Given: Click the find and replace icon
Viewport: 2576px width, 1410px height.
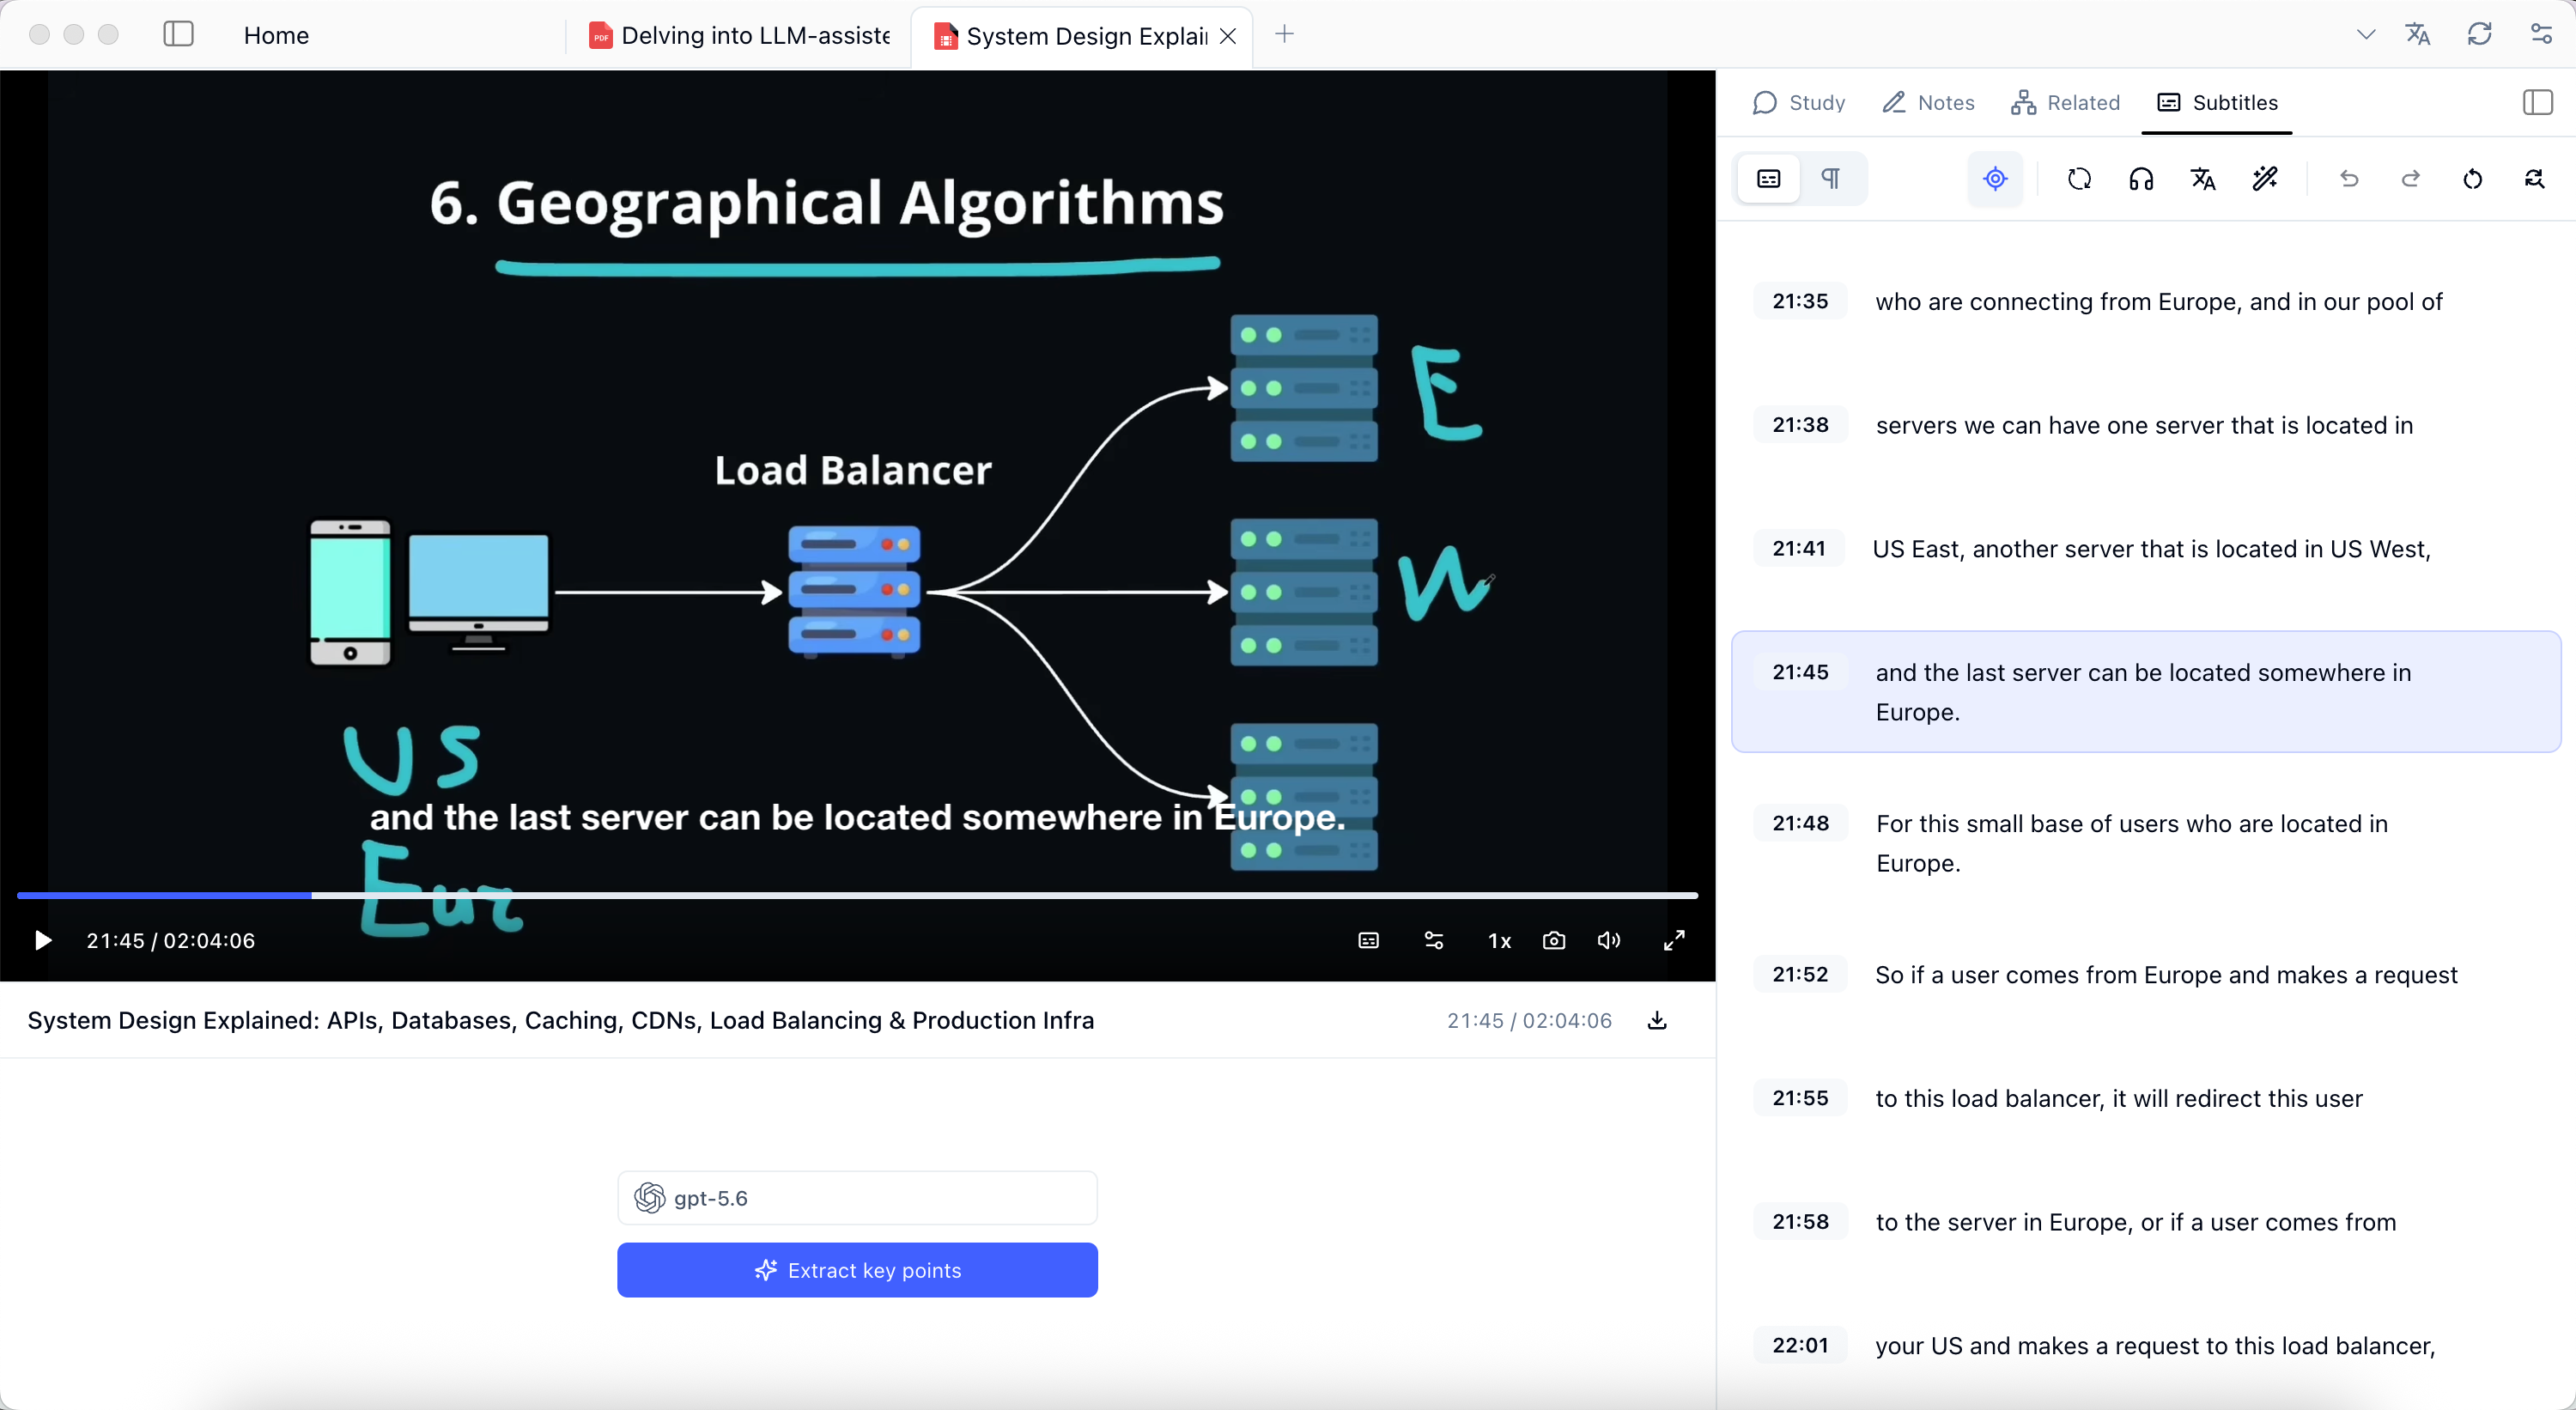Looking at the screenshot, I should tap(2534, 179).
